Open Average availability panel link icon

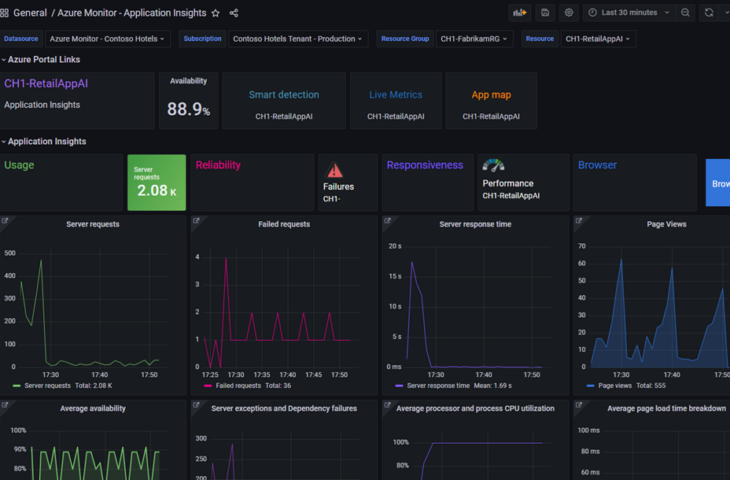pos(5,405)
